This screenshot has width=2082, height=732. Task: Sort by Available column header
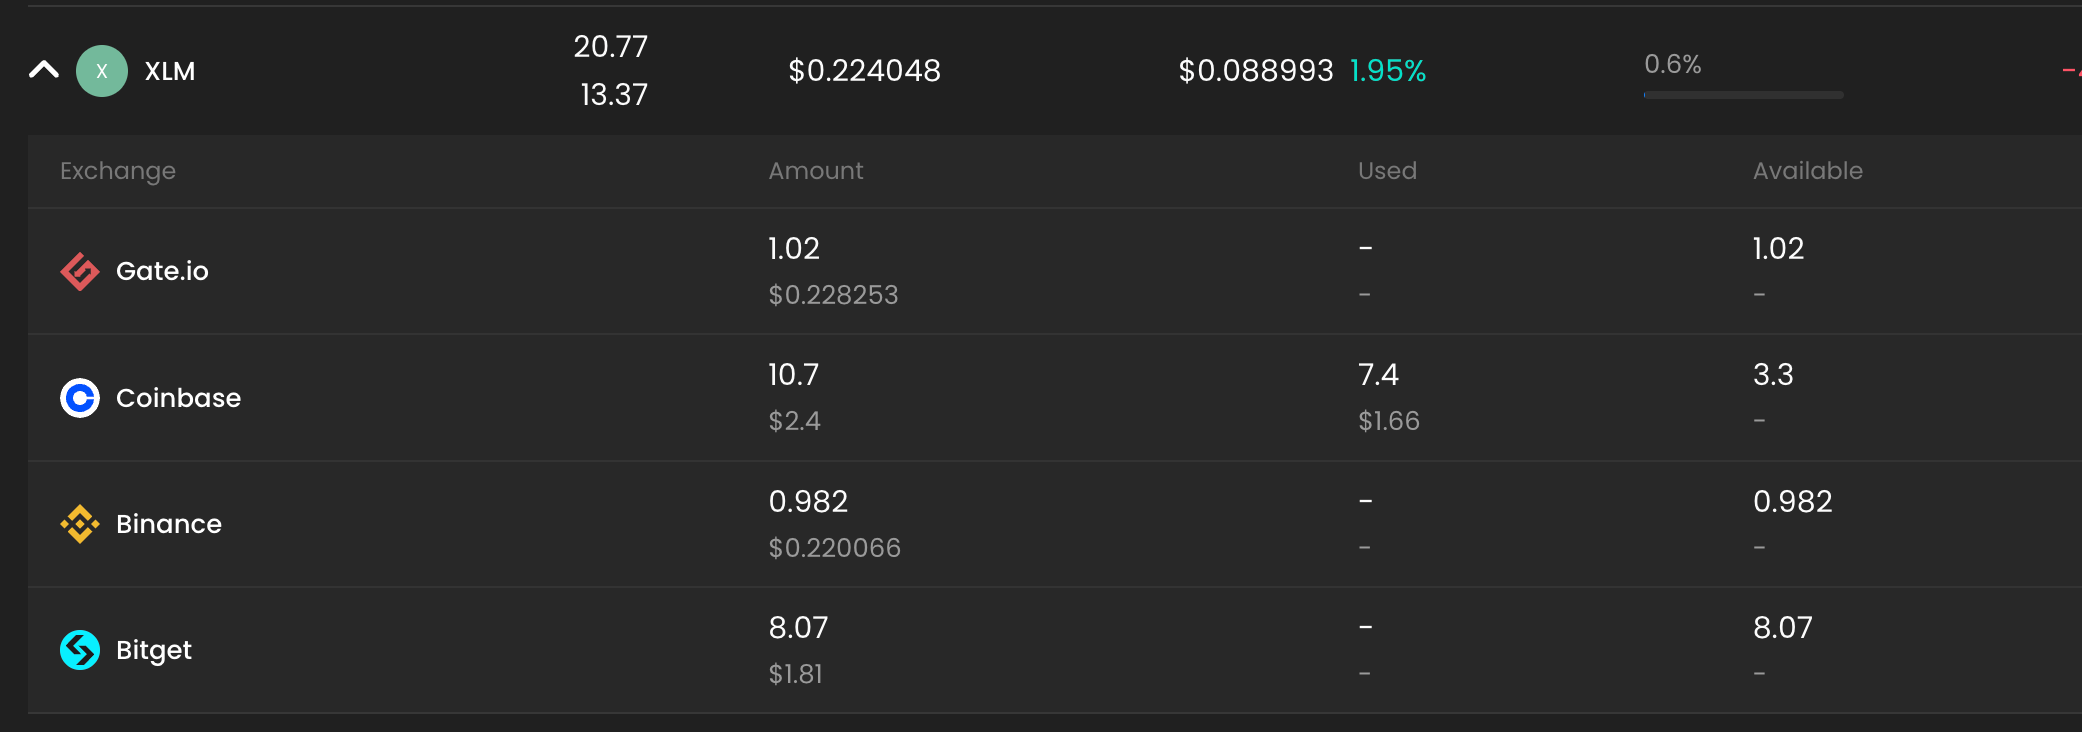click(1807, 171)
